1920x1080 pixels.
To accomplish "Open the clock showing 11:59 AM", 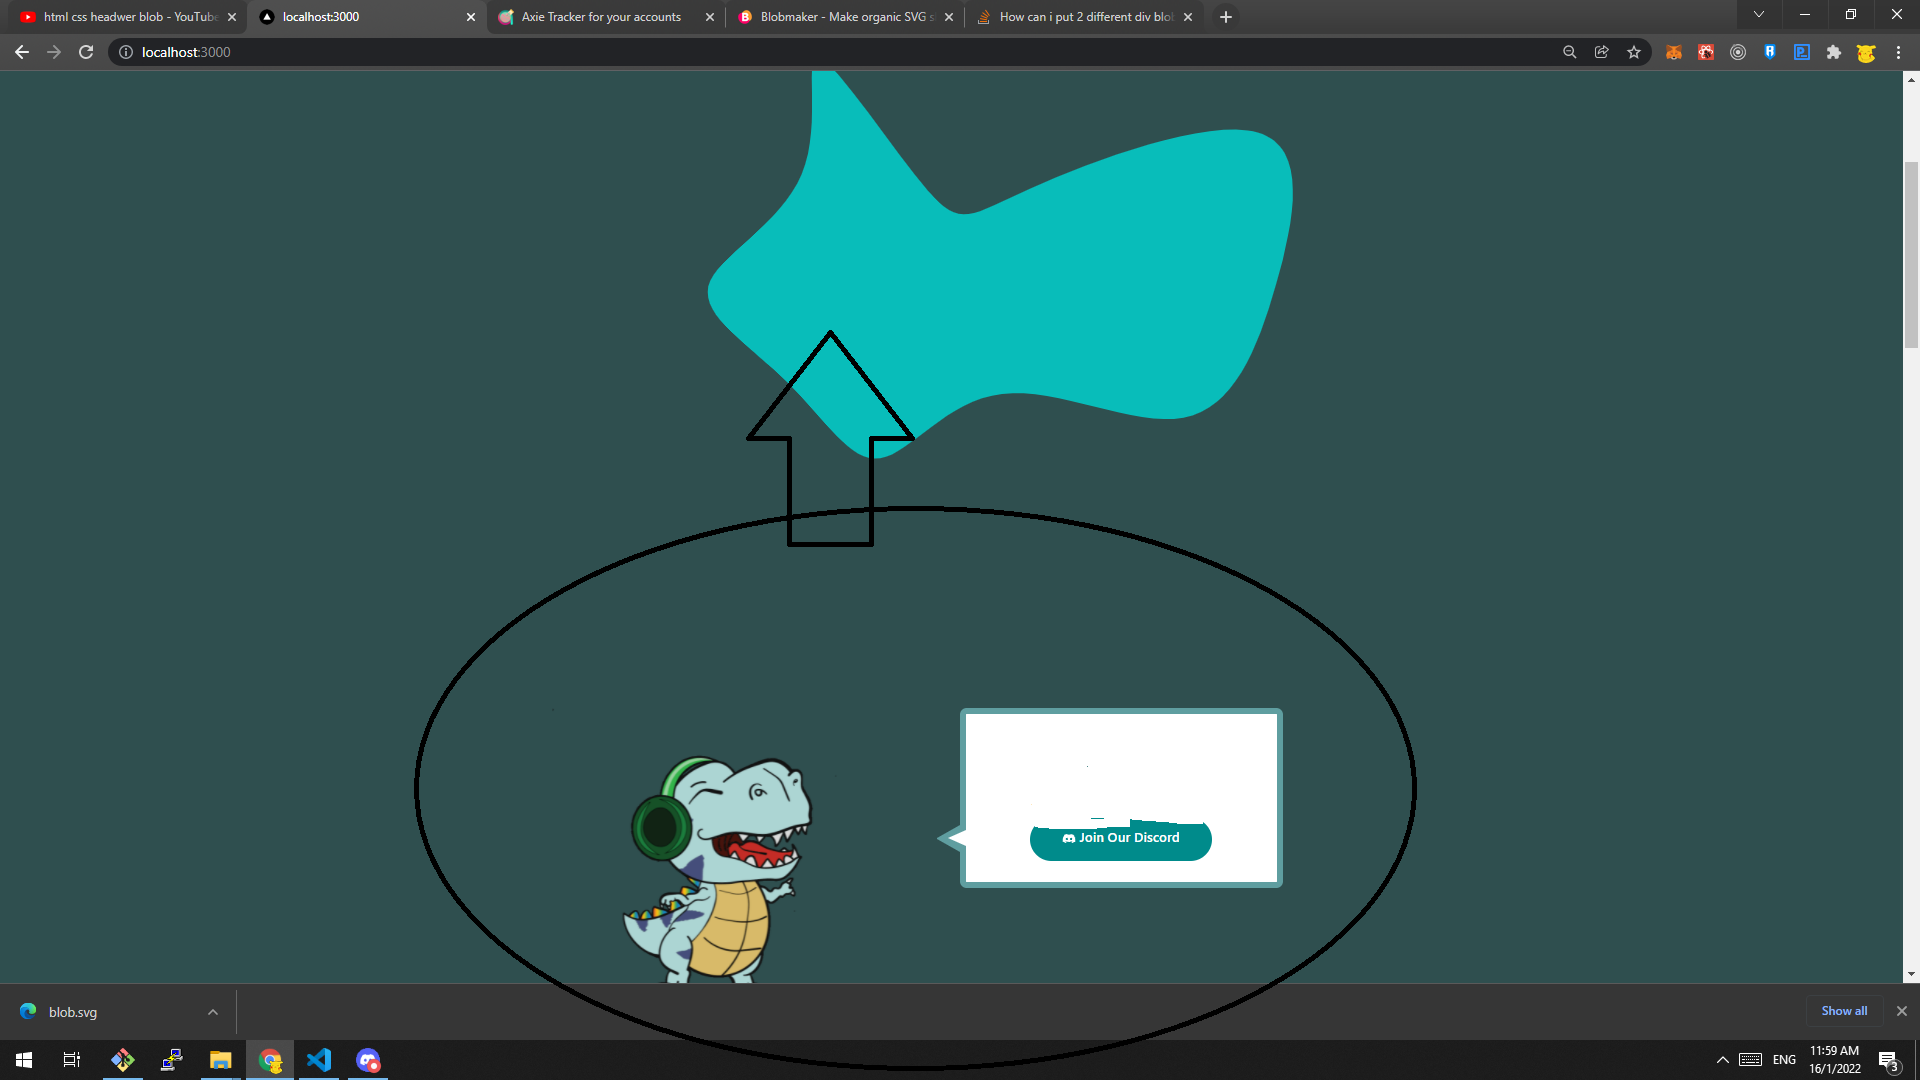I will point(1835,1060).
